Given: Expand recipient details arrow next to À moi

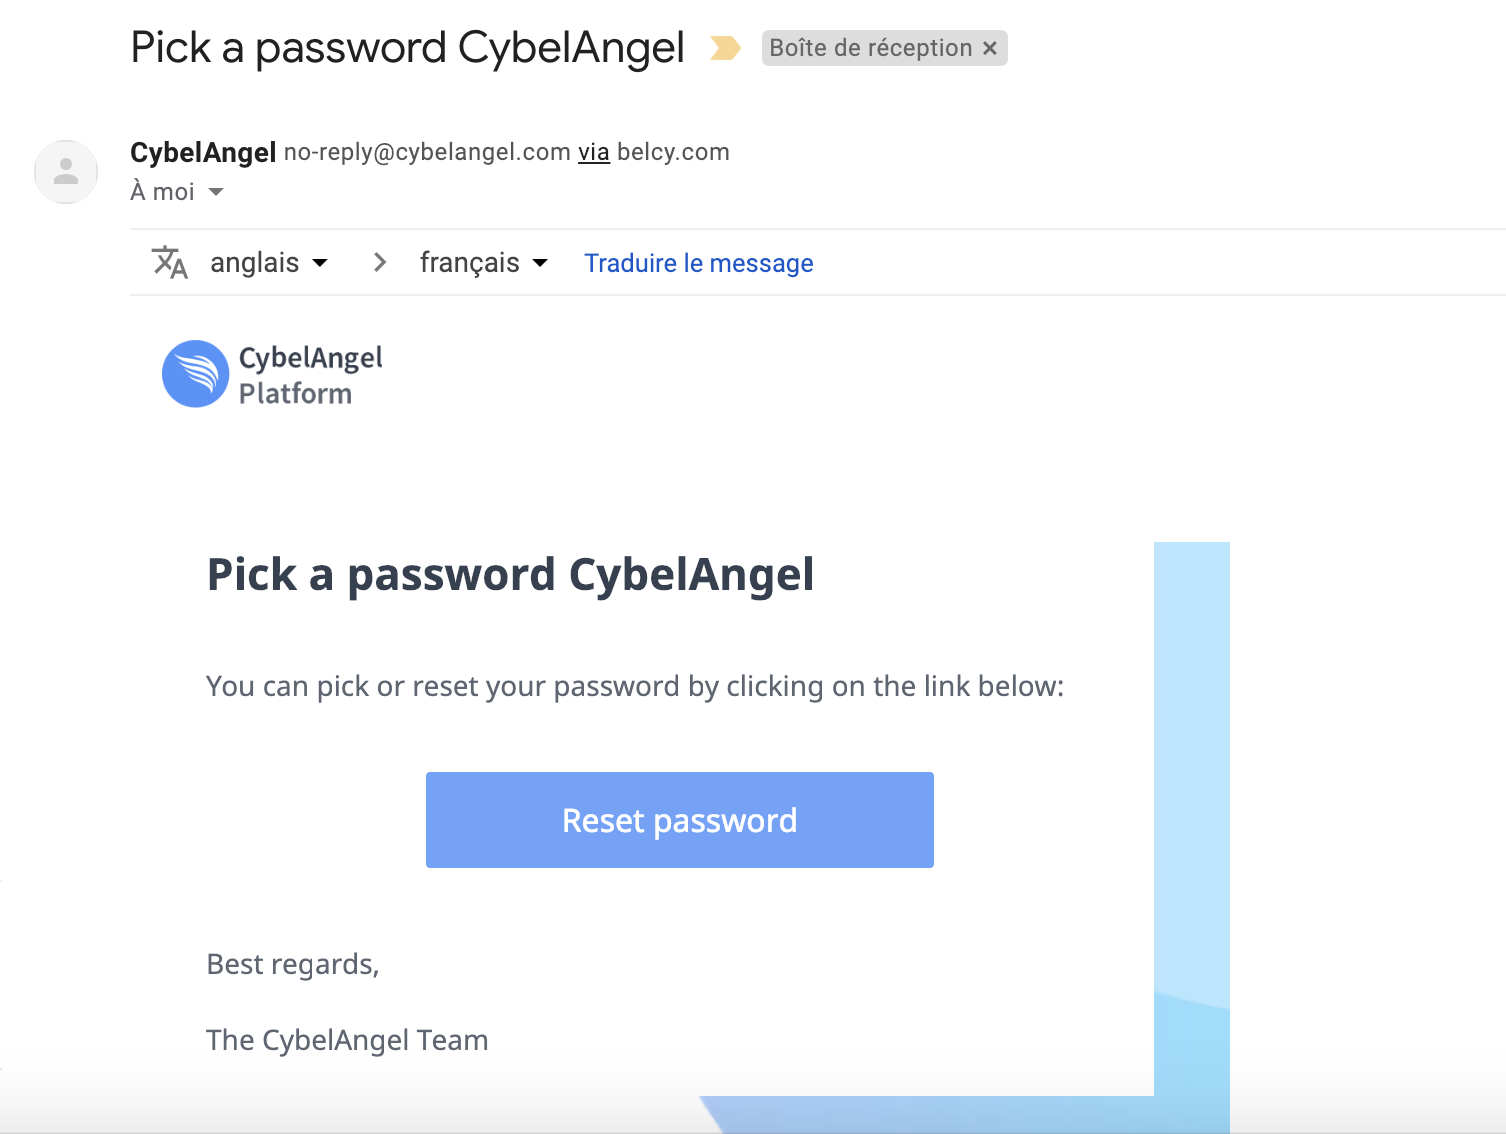Looking at the screenshot, I should [216, 192].
